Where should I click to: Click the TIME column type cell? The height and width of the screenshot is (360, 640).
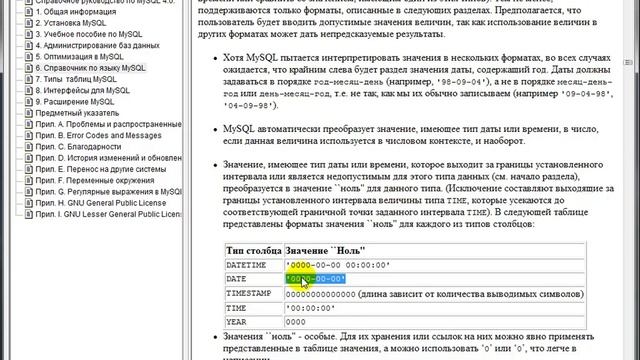coord(254,308)
